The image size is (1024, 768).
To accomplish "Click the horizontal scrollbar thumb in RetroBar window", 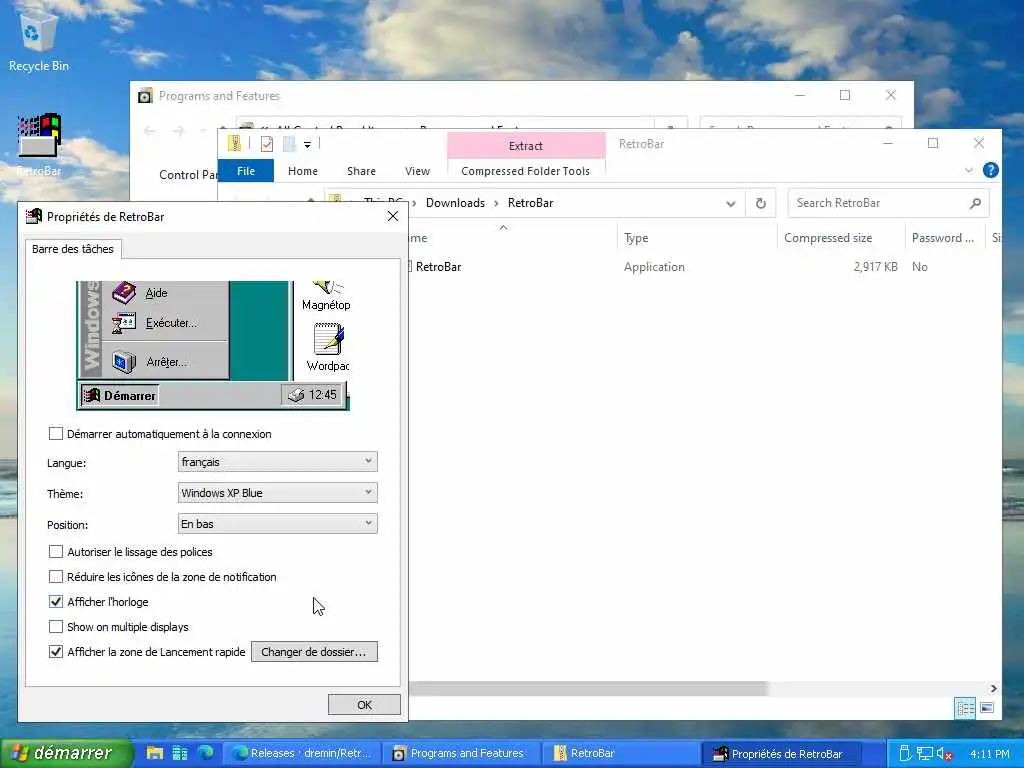I will [x=587, y=688].
